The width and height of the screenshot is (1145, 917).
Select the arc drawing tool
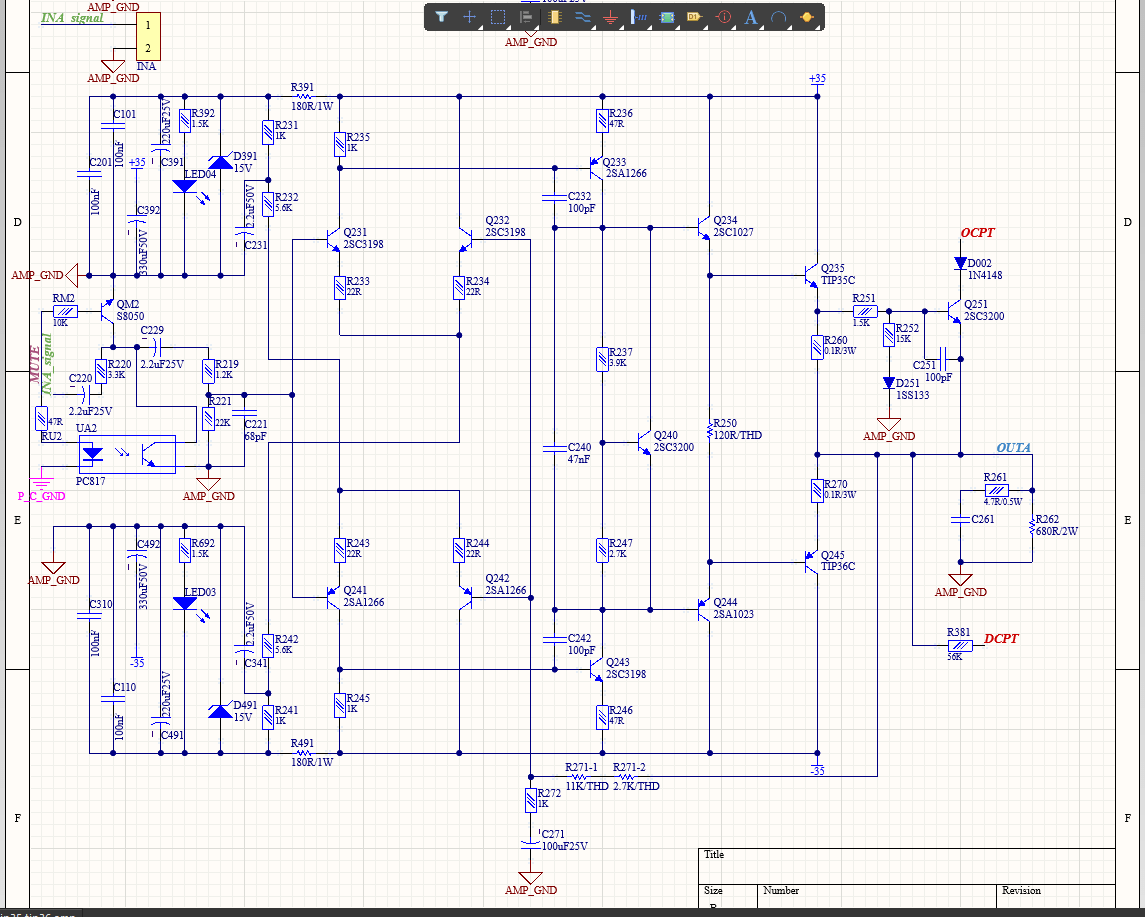point(778,17)
